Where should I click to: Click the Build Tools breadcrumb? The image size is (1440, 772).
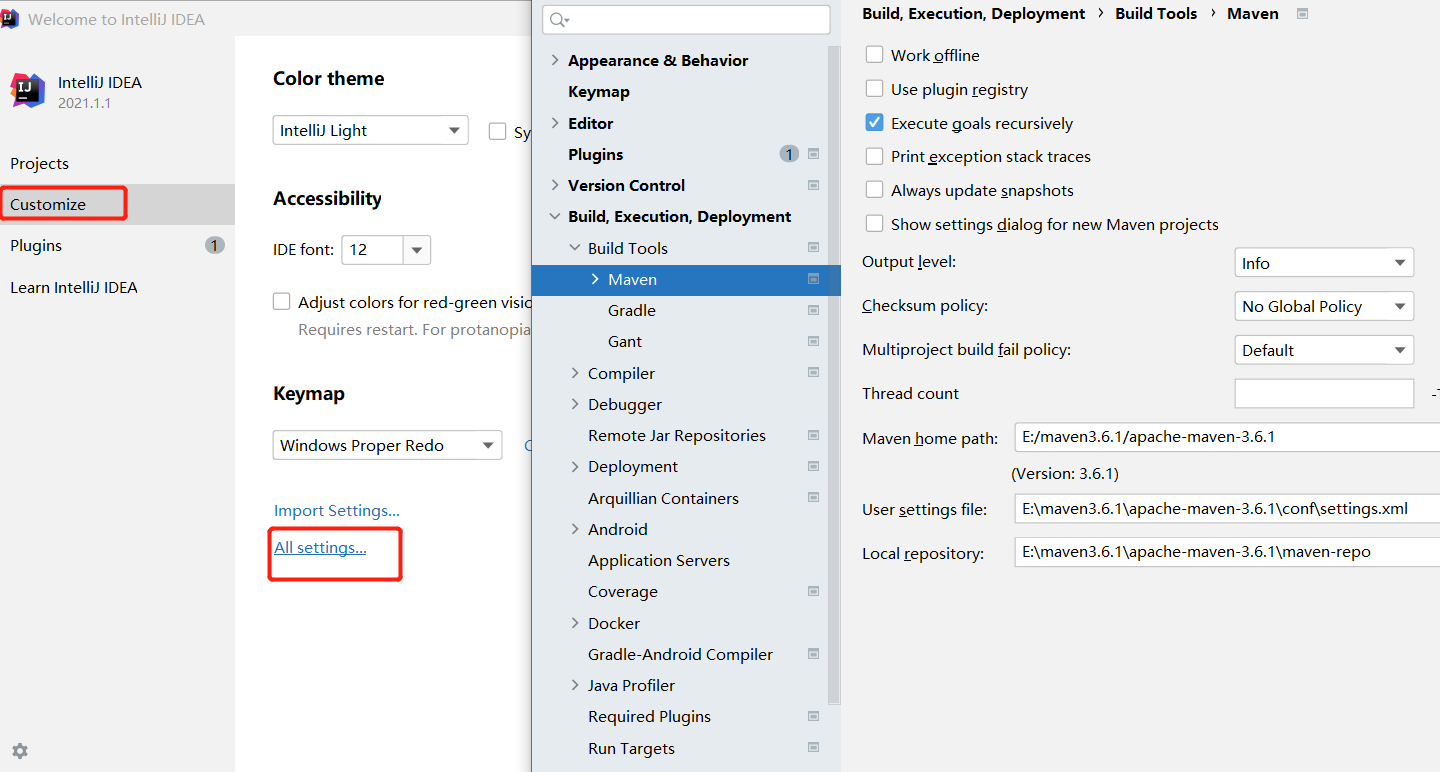tap(1156, 13)
